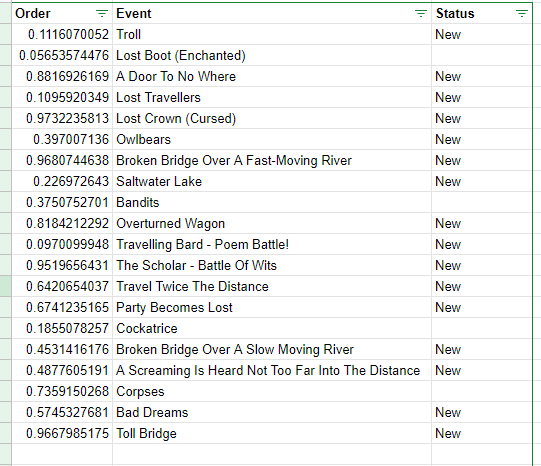
Task: Click the Lost Boot (Enchanted) cell
Action: pyautogui.click(x=272, y=56)
